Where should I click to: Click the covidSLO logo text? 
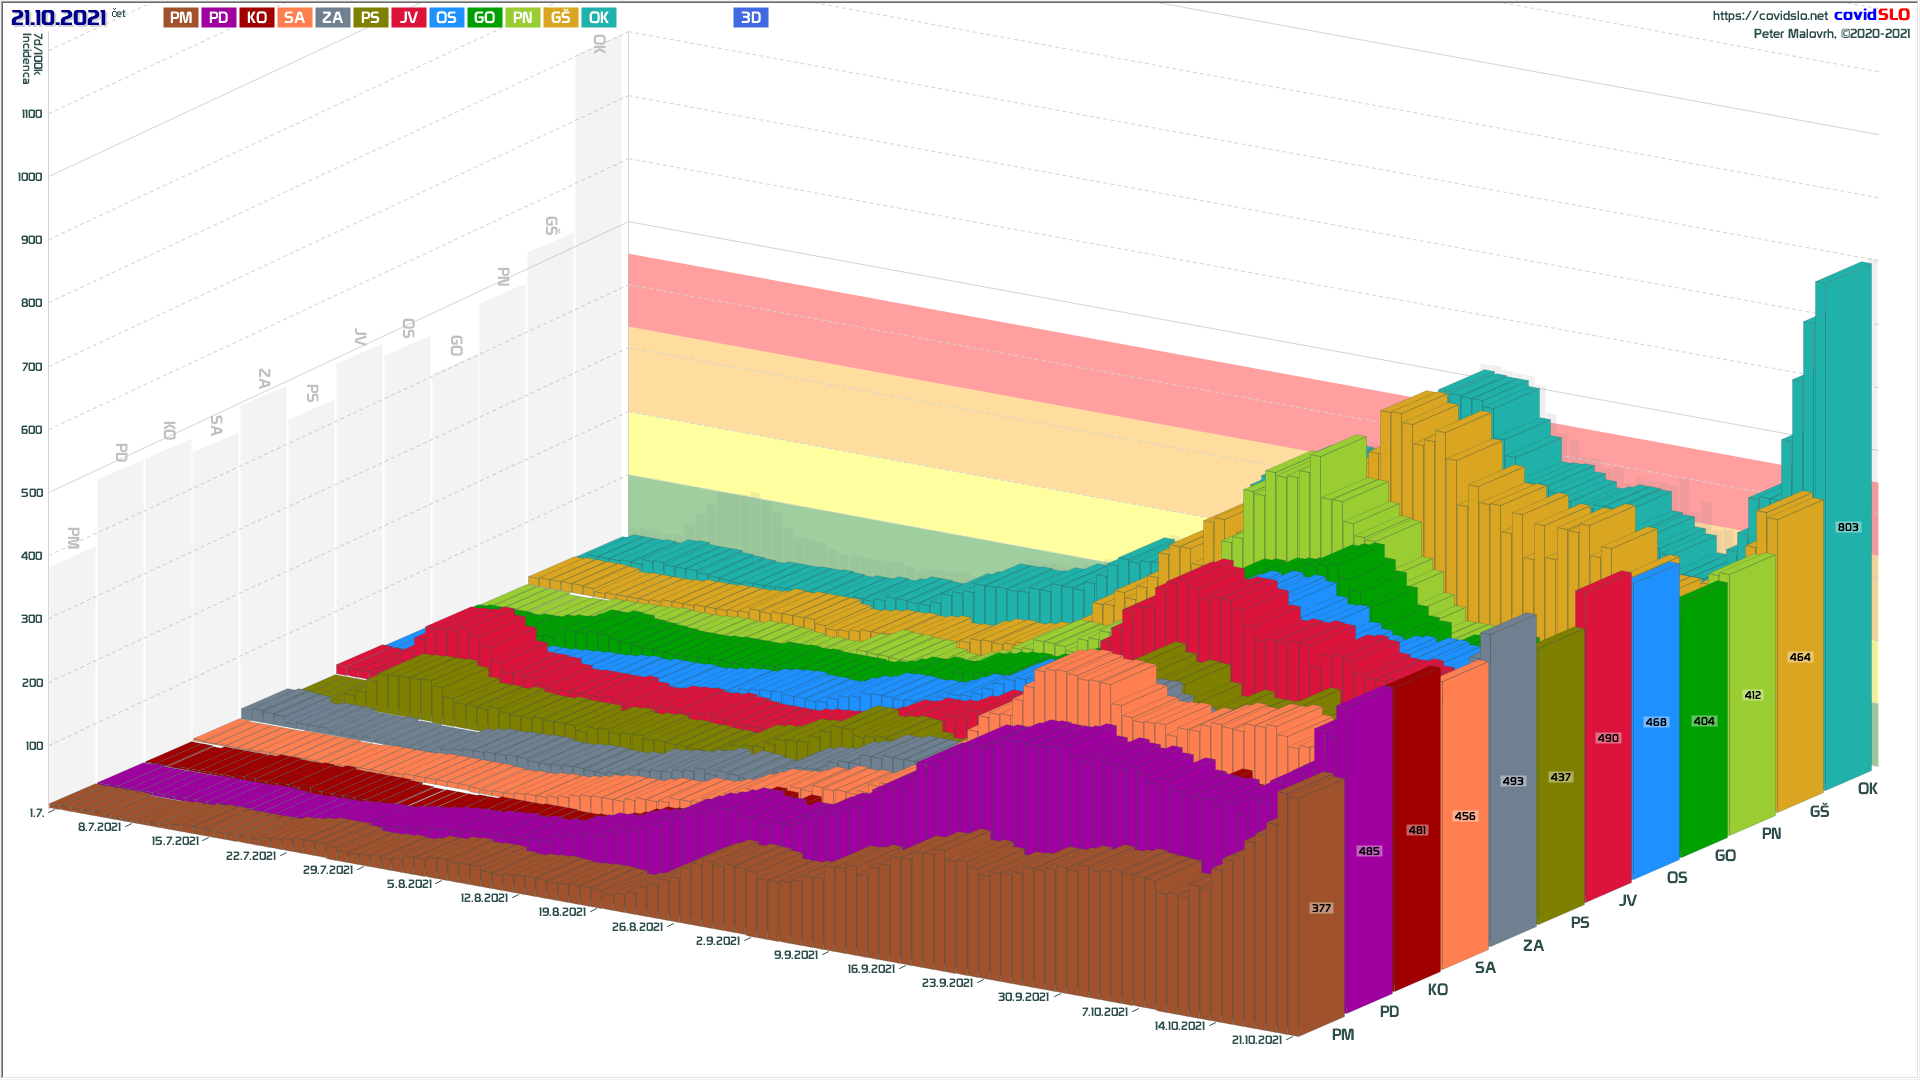pyautogui.click(x=1871, y=15)
